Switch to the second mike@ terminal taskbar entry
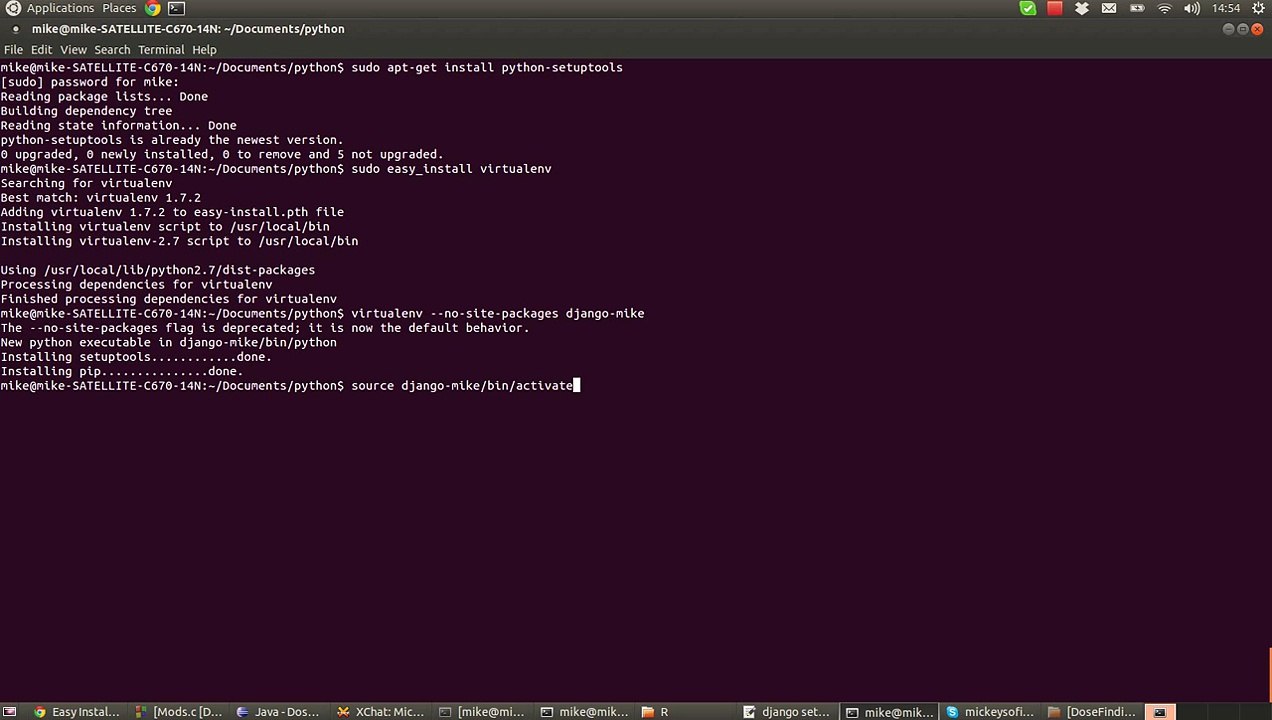Screen dimensions: 1272x720 point(585,712)
